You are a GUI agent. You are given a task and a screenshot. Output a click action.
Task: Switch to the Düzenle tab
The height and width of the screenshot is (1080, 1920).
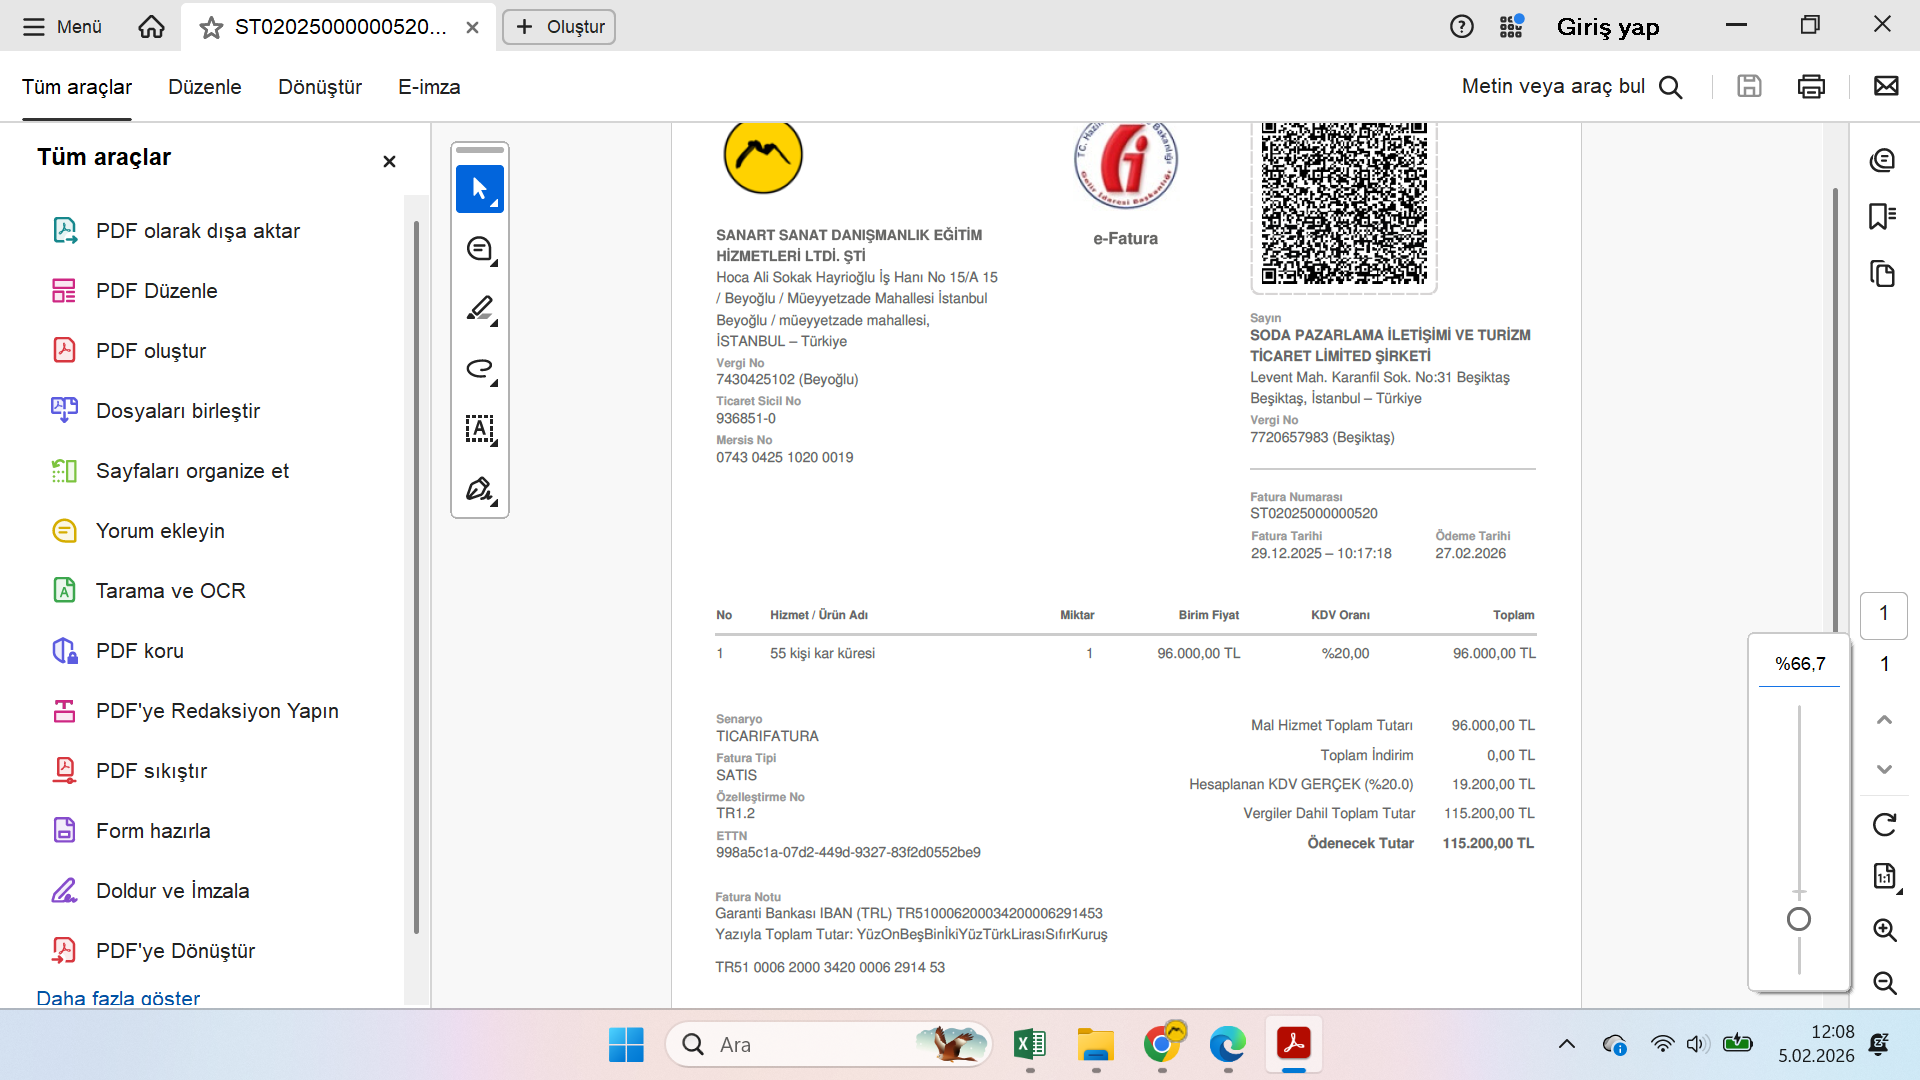coord(205,87)
